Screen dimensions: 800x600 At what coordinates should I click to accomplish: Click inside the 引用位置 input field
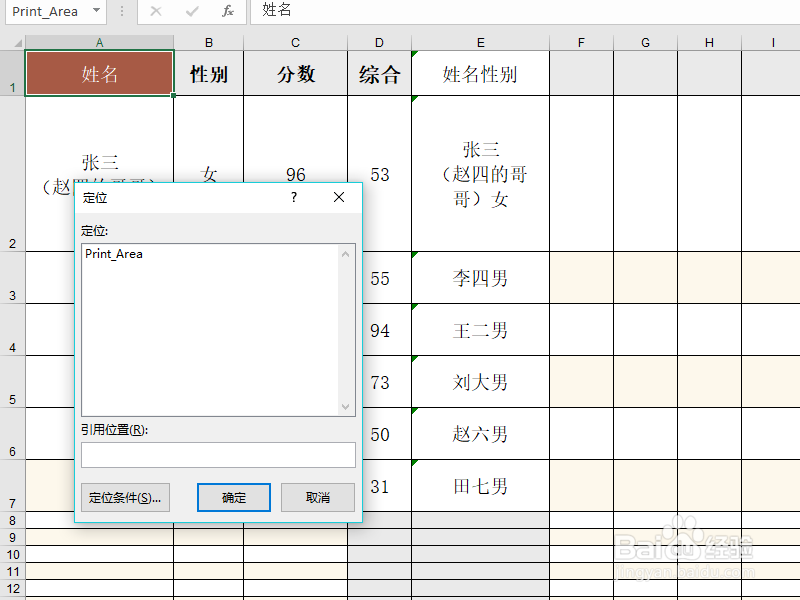[218, 455]
